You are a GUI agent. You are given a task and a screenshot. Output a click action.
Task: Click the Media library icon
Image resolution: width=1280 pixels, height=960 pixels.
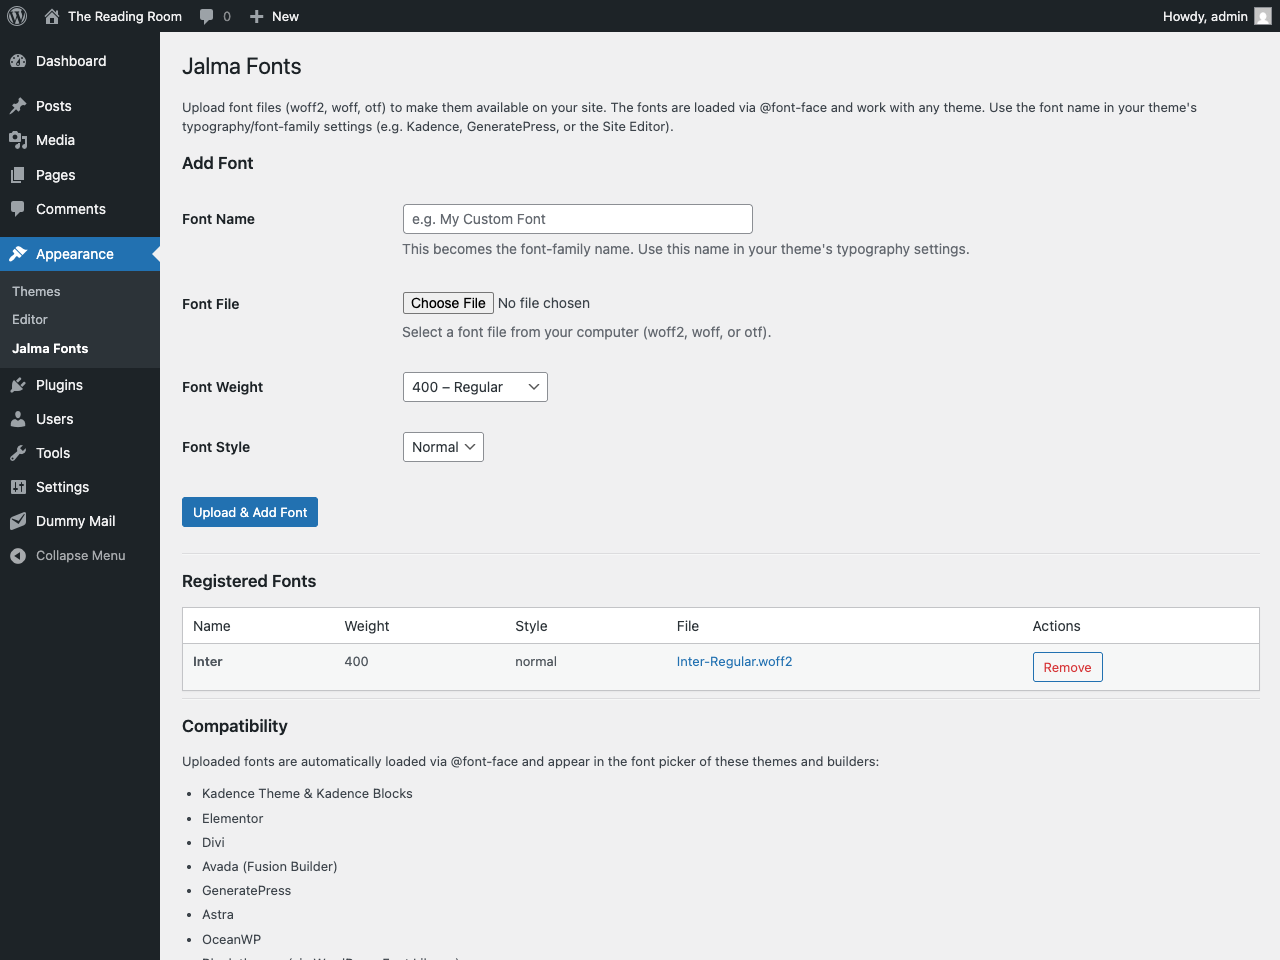click(x=18, y=140)
